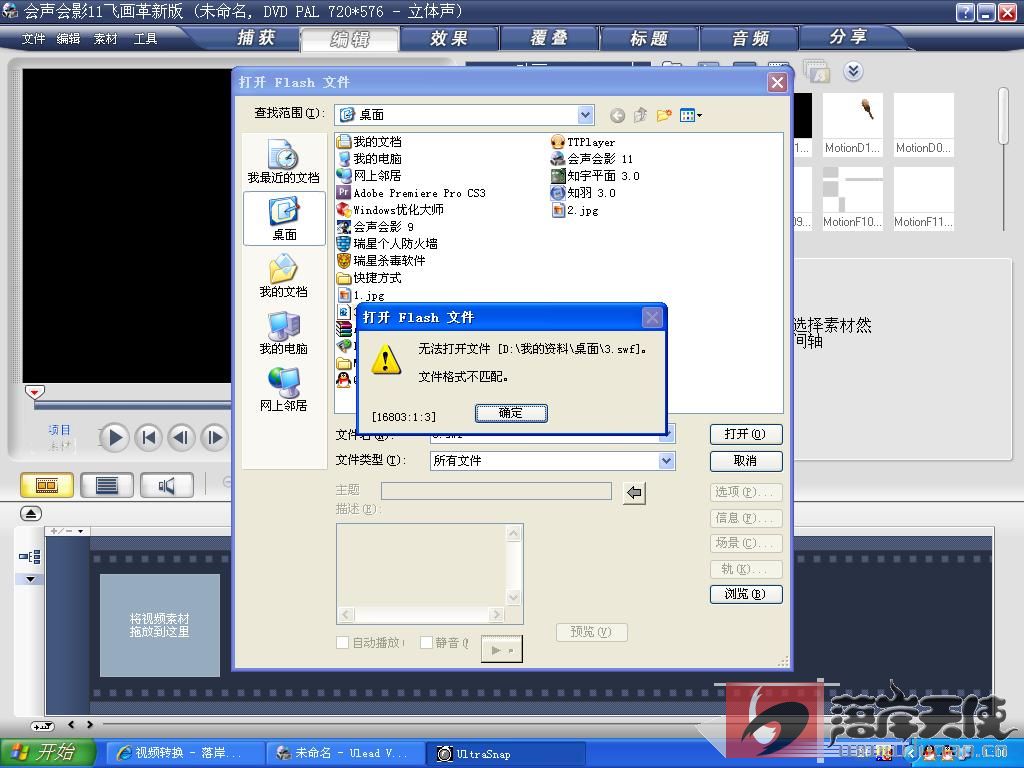Select 我的电脑 in the places bar
The width and height of the screenshot is (1024, 768).
click(283, 332)
